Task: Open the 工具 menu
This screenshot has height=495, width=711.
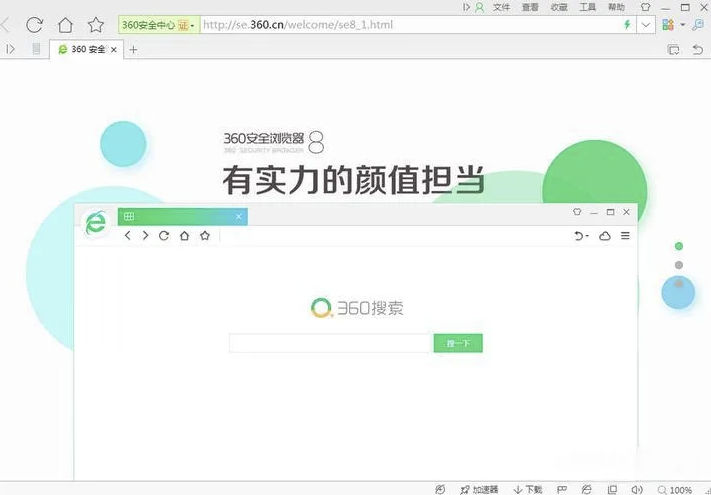Action: click(587, 7)
